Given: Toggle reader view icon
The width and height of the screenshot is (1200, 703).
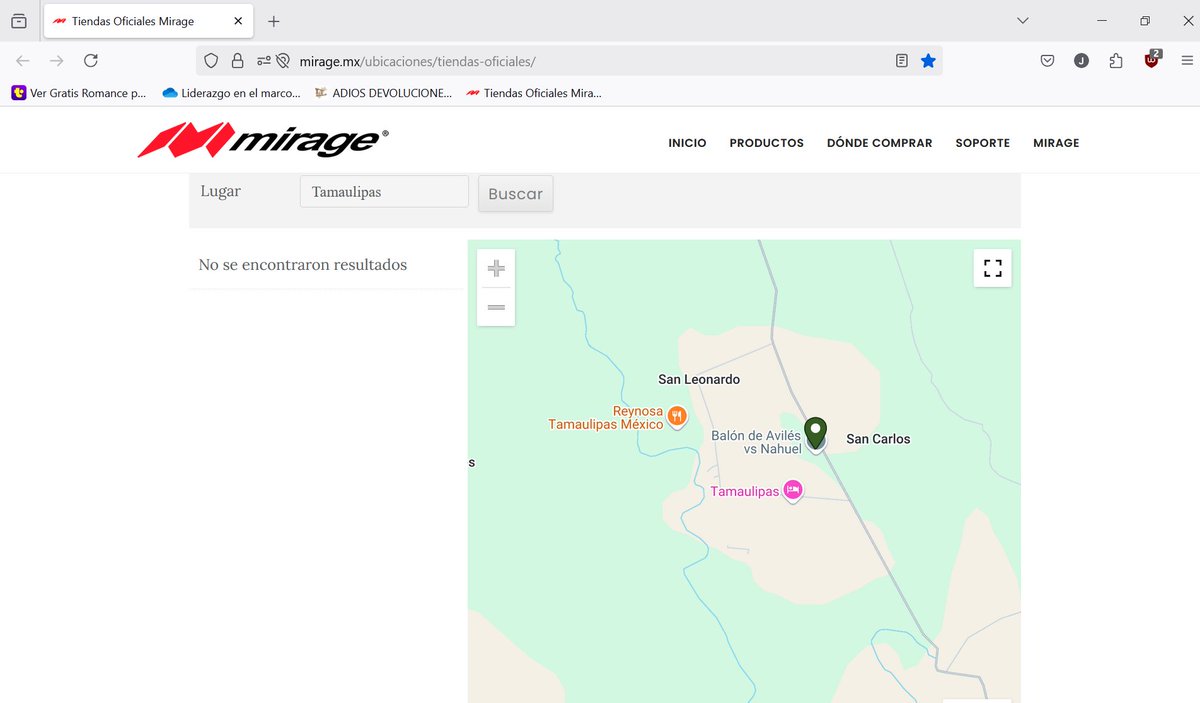Looking at the screenshot, I should coord(902,61).
